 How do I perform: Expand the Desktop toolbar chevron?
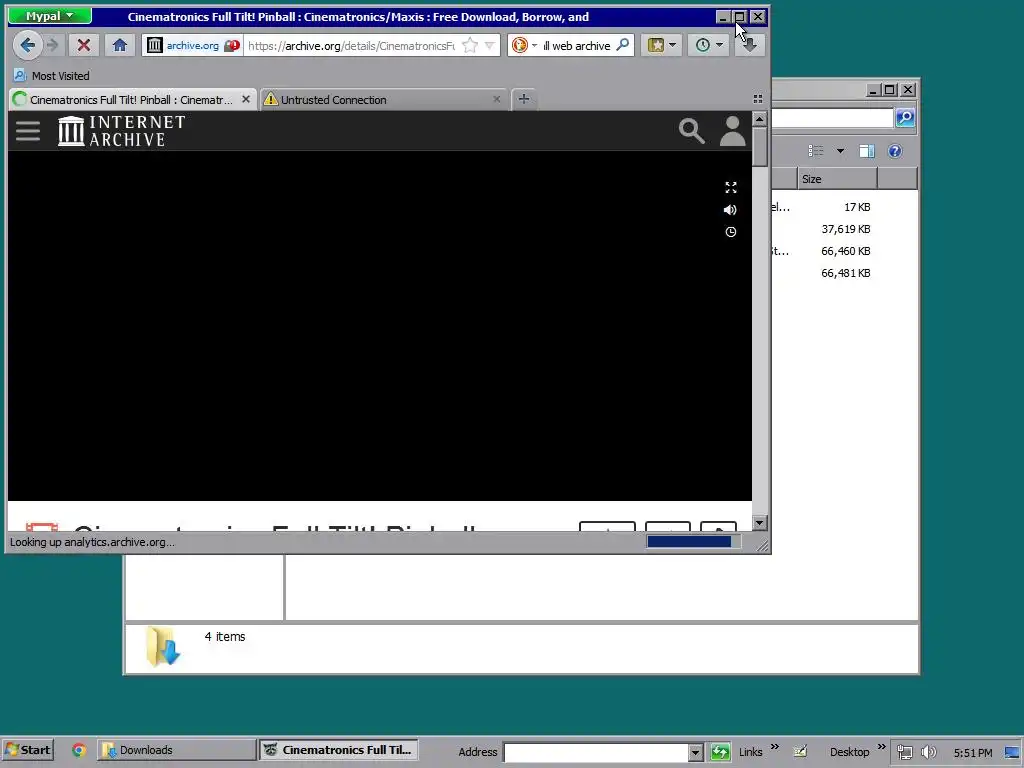(881, 746)
